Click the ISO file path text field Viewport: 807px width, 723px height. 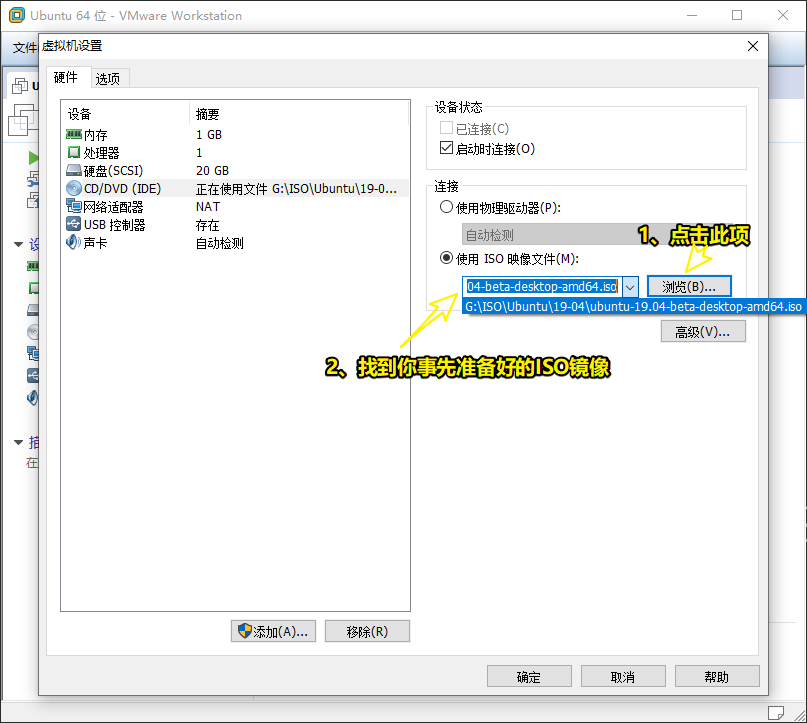(x=542, y=287)
